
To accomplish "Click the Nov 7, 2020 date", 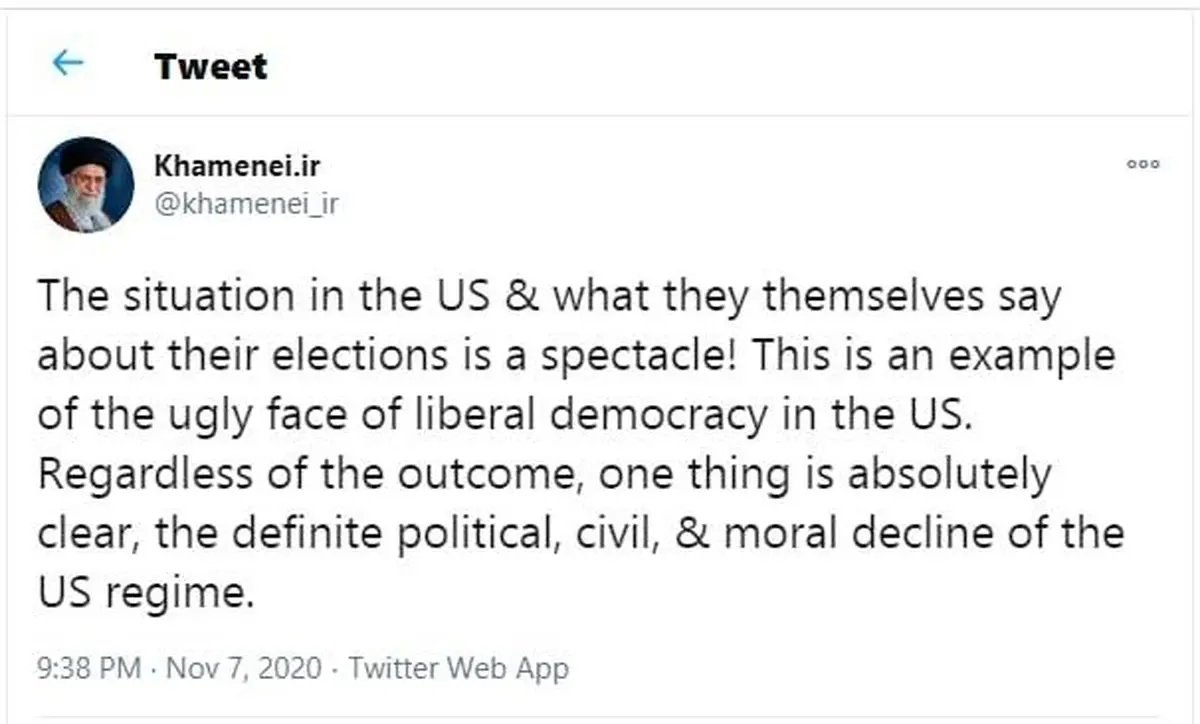I will 242,668.
